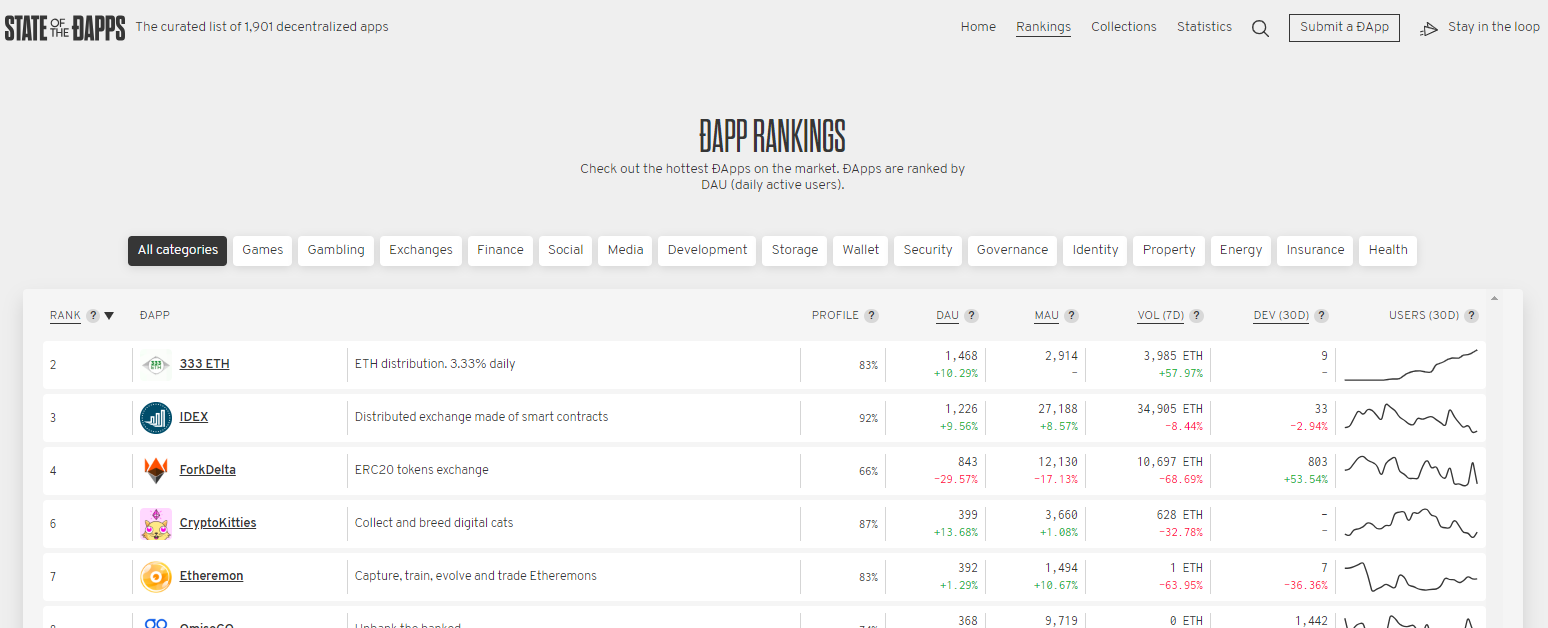Viewport: 1548px width, 628px height.
Task: Click help icon beside PROFILE header
Action: [871, 316]
